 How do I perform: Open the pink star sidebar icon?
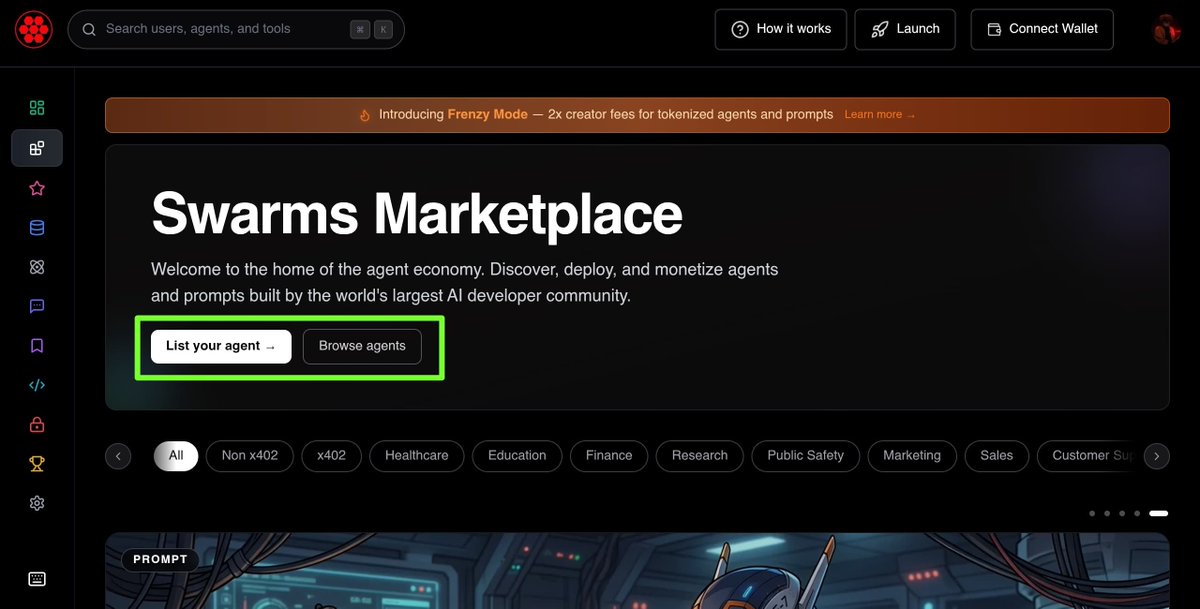37,188
